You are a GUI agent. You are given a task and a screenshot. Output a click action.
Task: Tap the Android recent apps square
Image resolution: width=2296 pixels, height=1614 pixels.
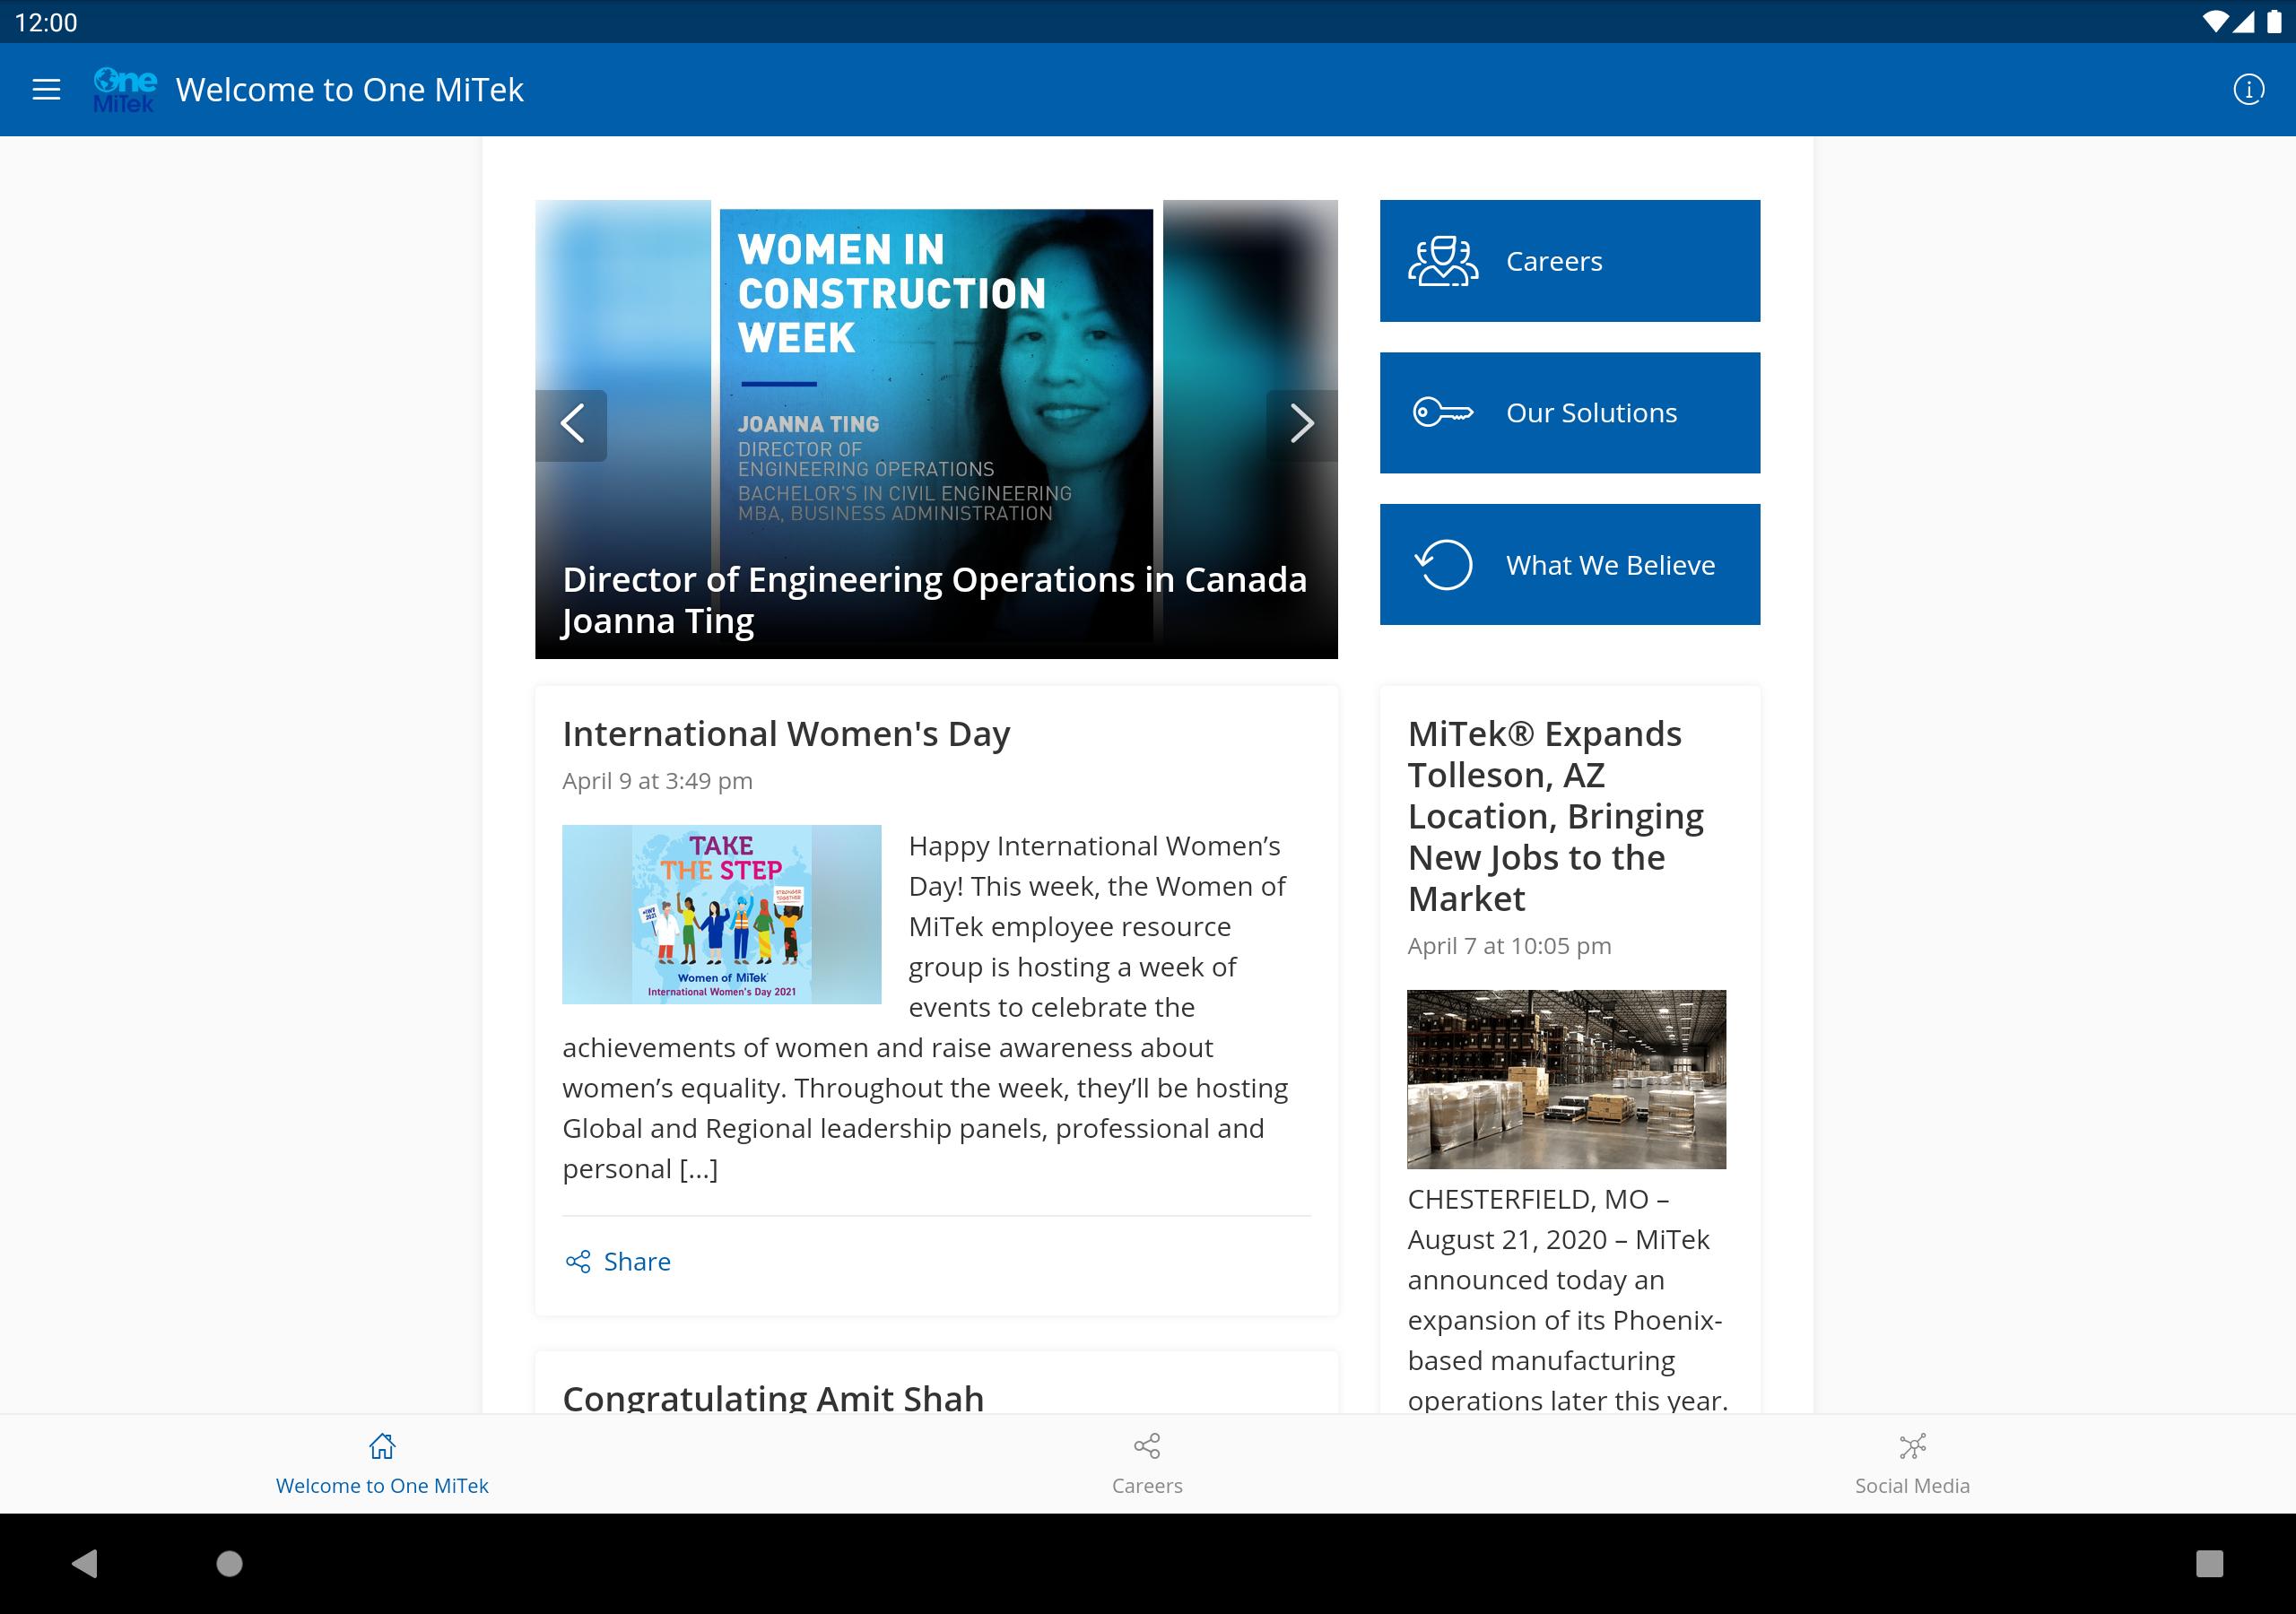click(2209, 1563)
